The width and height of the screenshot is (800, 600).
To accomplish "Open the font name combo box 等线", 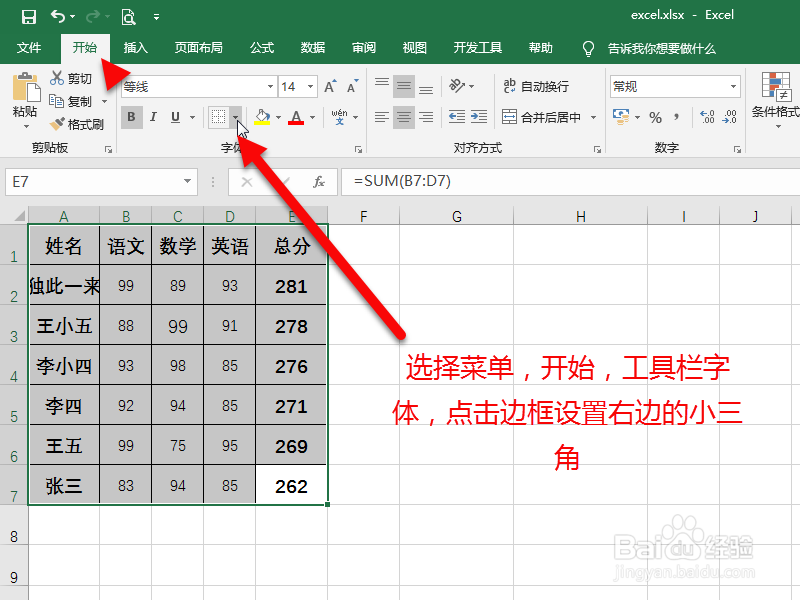I will (199, 87).
